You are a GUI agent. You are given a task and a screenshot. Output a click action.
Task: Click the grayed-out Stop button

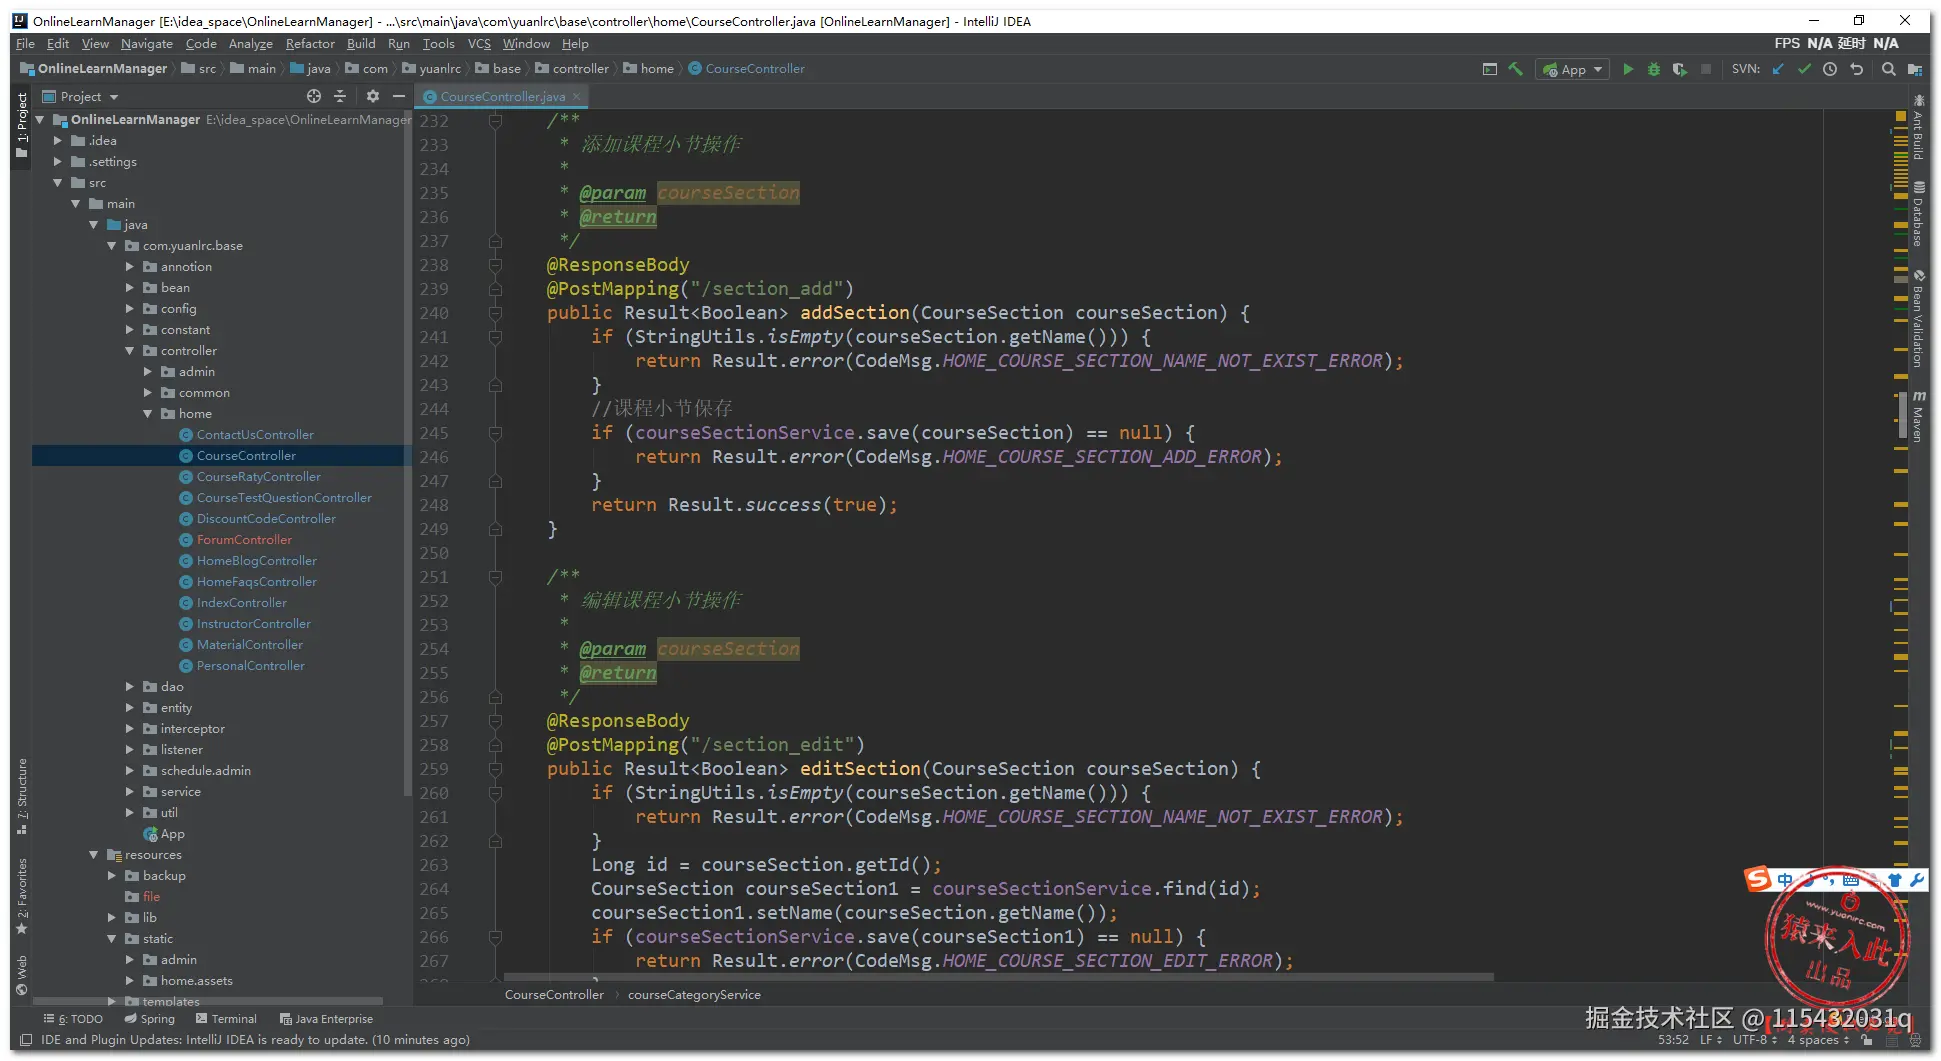(1706, 69)
